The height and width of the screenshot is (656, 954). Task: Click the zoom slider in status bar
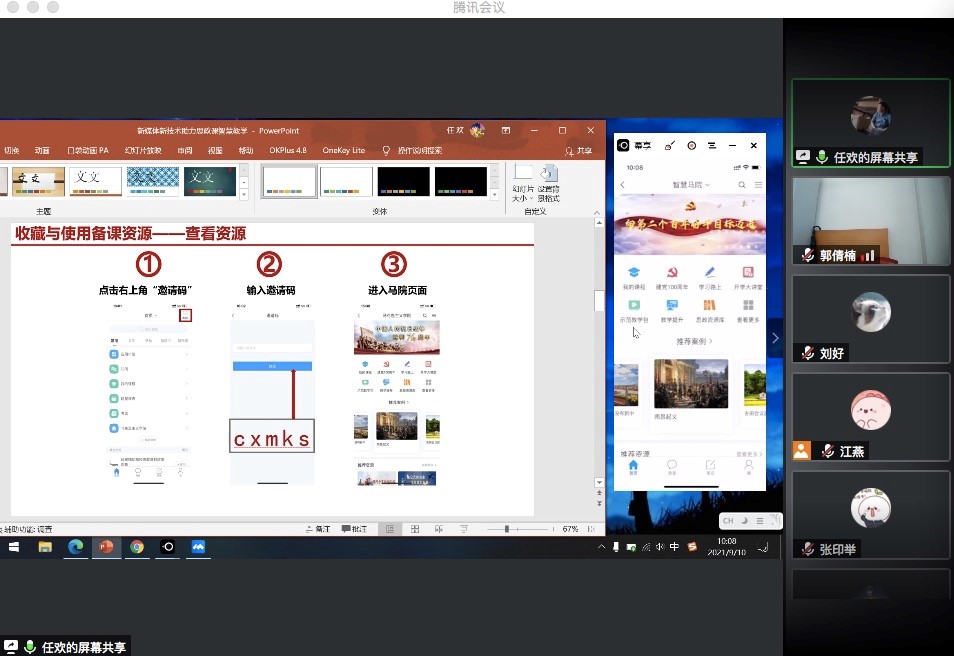click(507, 528)
